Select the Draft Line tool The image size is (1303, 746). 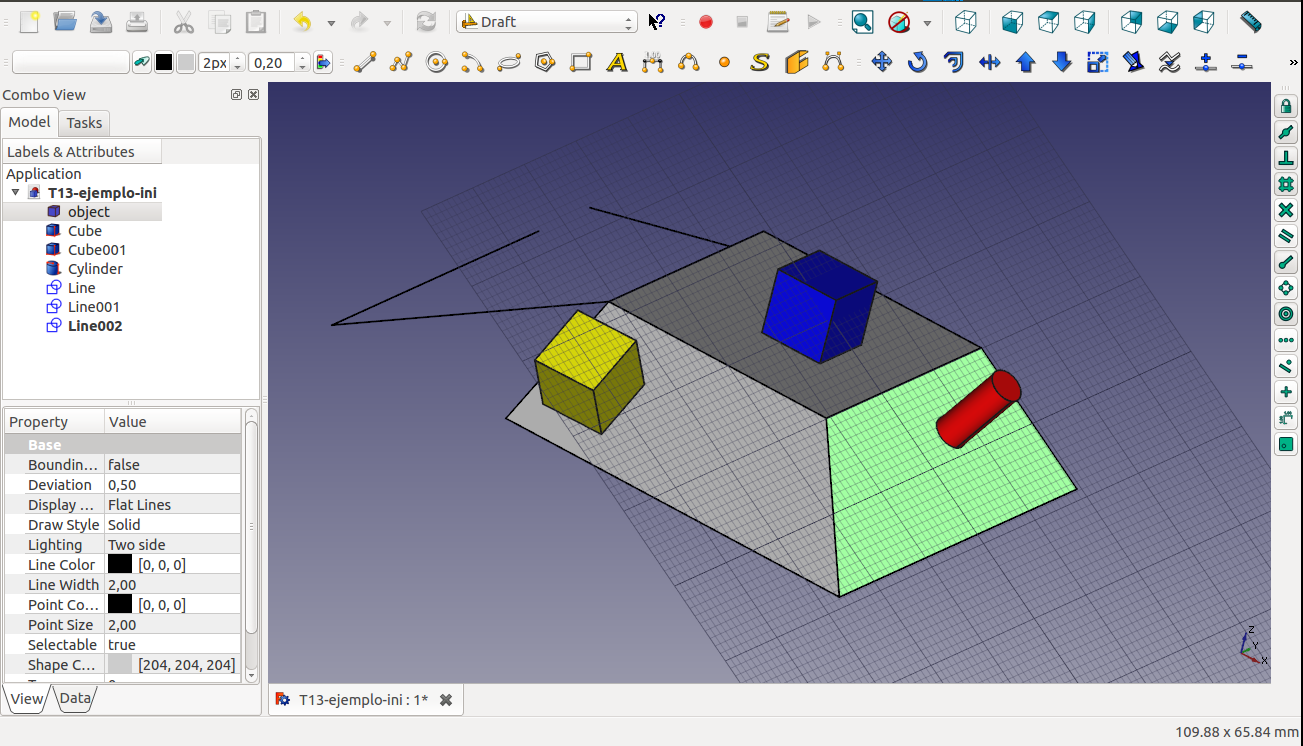365,63
